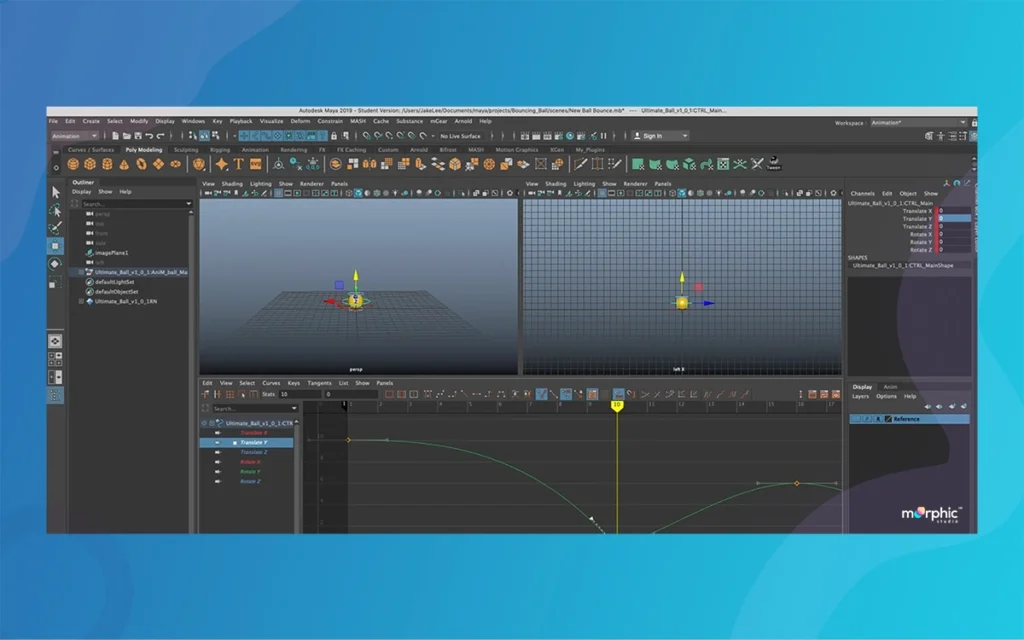Create a polygon cube from the shelf
Image resolution: width=1024 pixels, height=640 pixels.
90,164
